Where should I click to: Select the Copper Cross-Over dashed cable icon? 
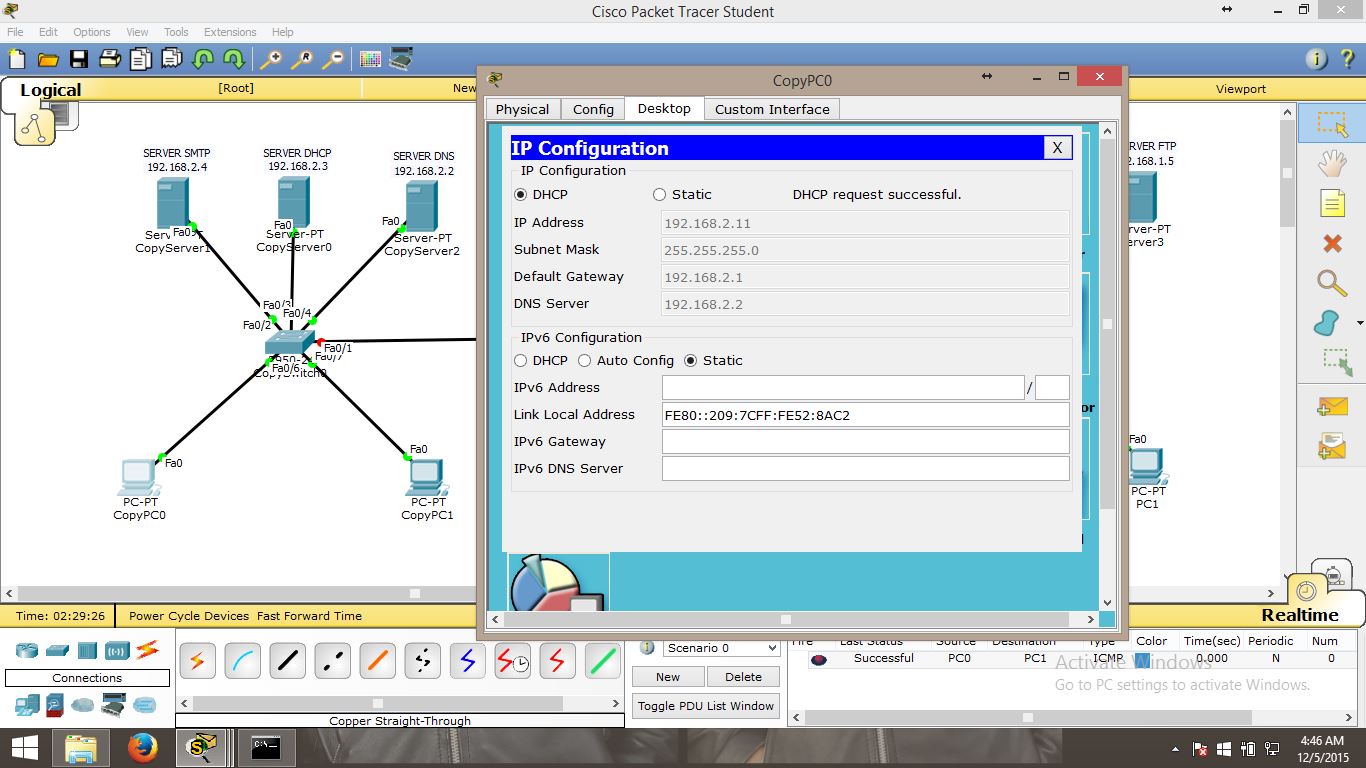332,661
